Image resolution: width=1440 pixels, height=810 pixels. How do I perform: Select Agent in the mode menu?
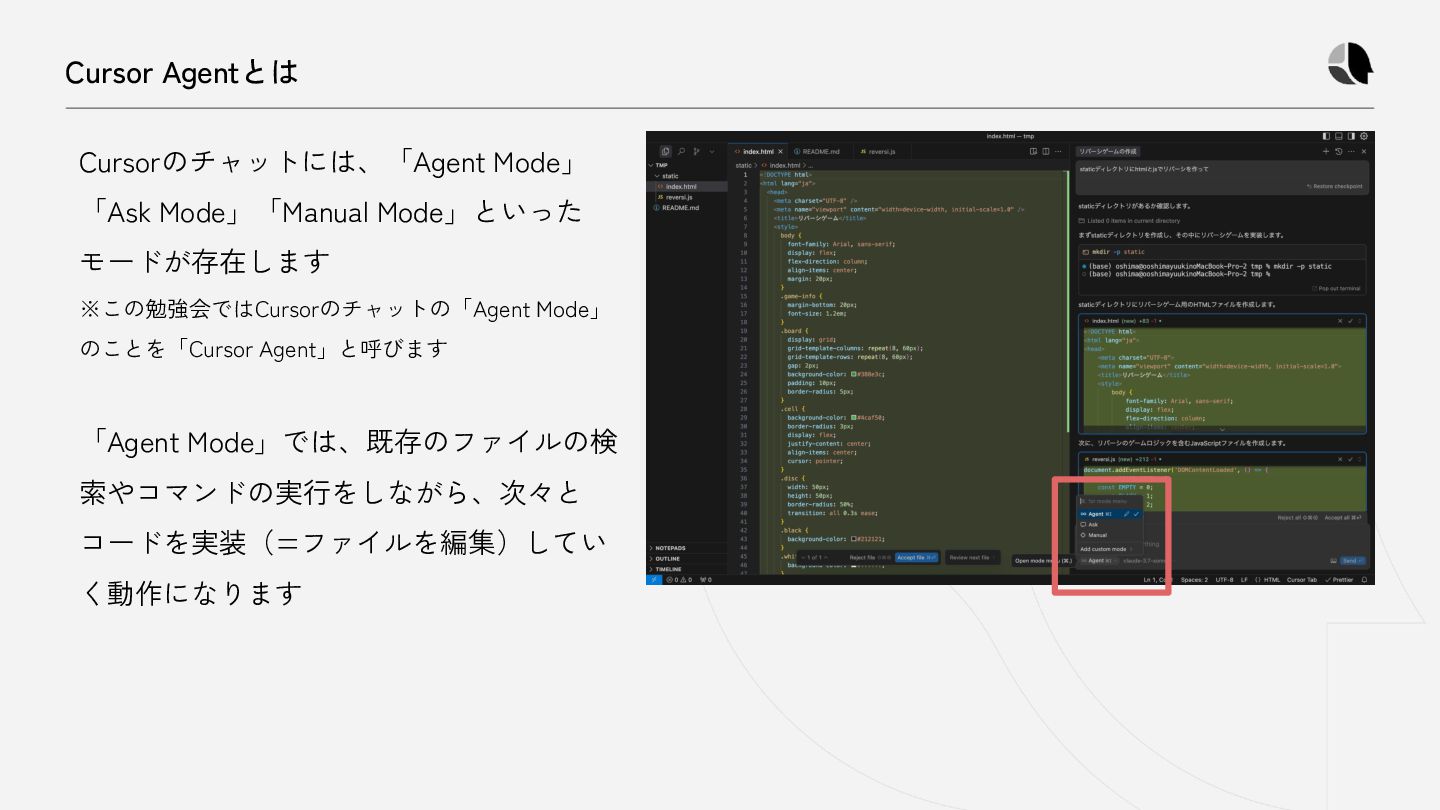(1110, 514)
